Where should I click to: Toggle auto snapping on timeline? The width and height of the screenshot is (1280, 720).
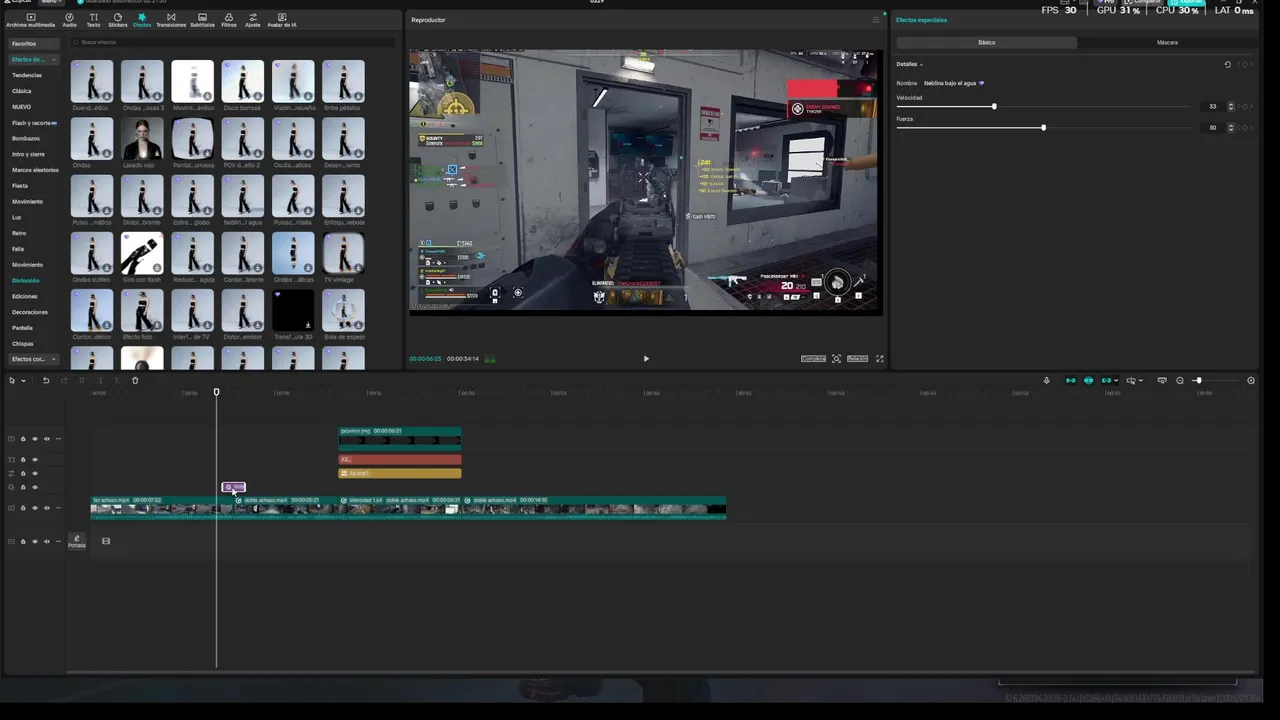[x=1089, y=380]
